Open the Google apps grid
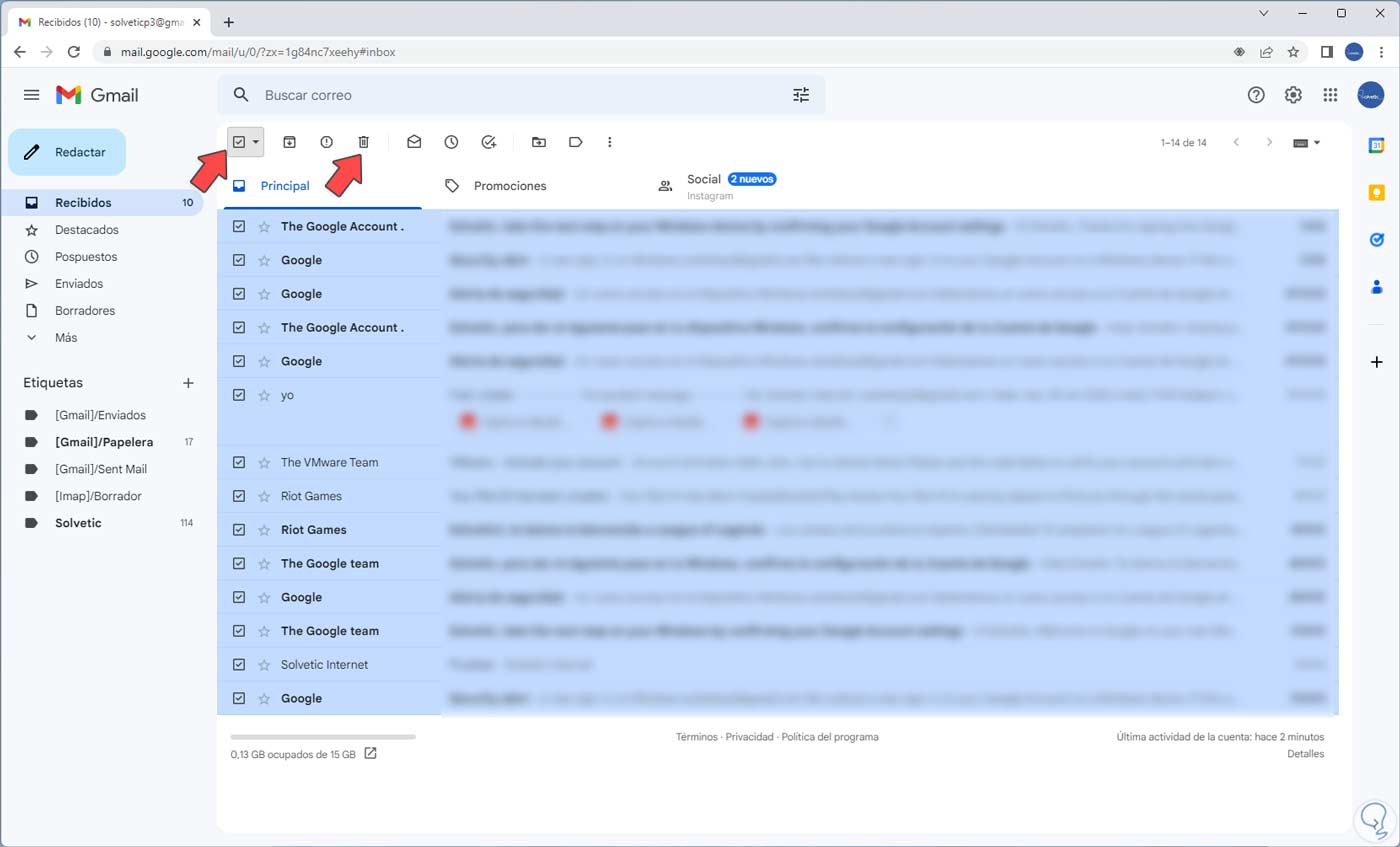This screenshot has width=1400, height=847. coord(1330,95)
